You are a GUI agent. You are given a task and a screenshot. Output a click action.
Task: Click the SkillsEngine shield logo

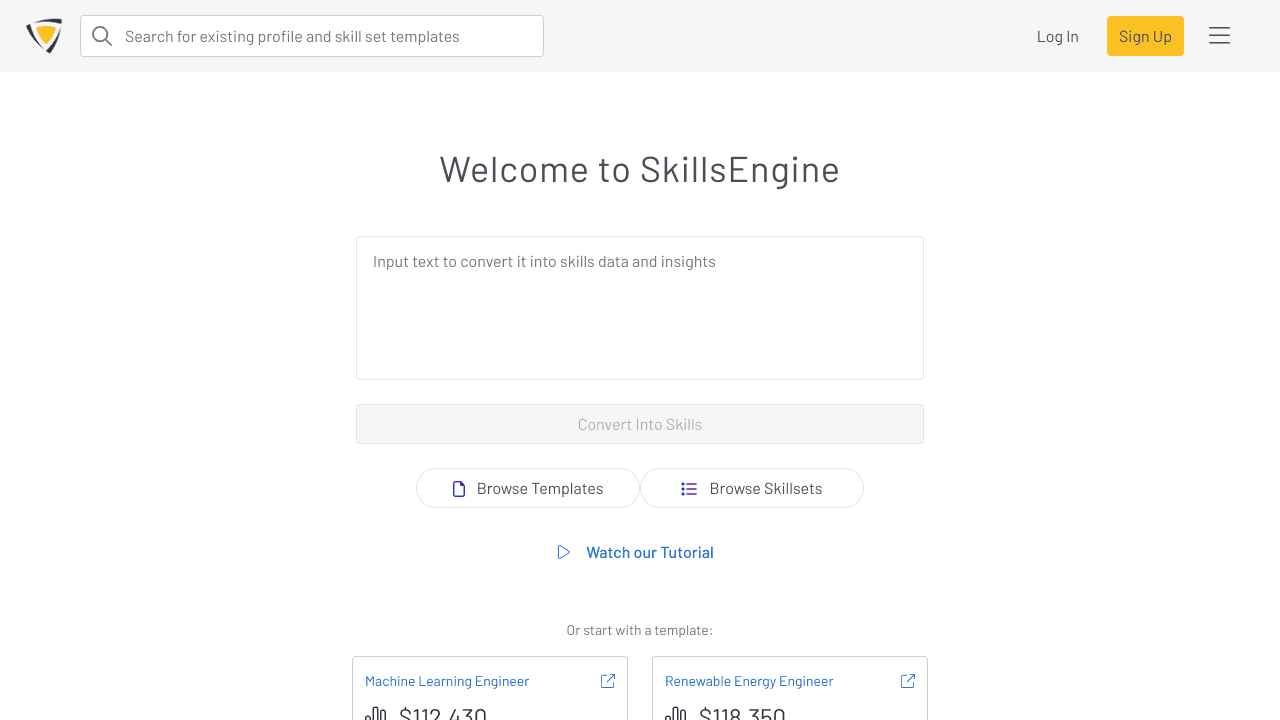pyautogui.click(x=44, y=36)
